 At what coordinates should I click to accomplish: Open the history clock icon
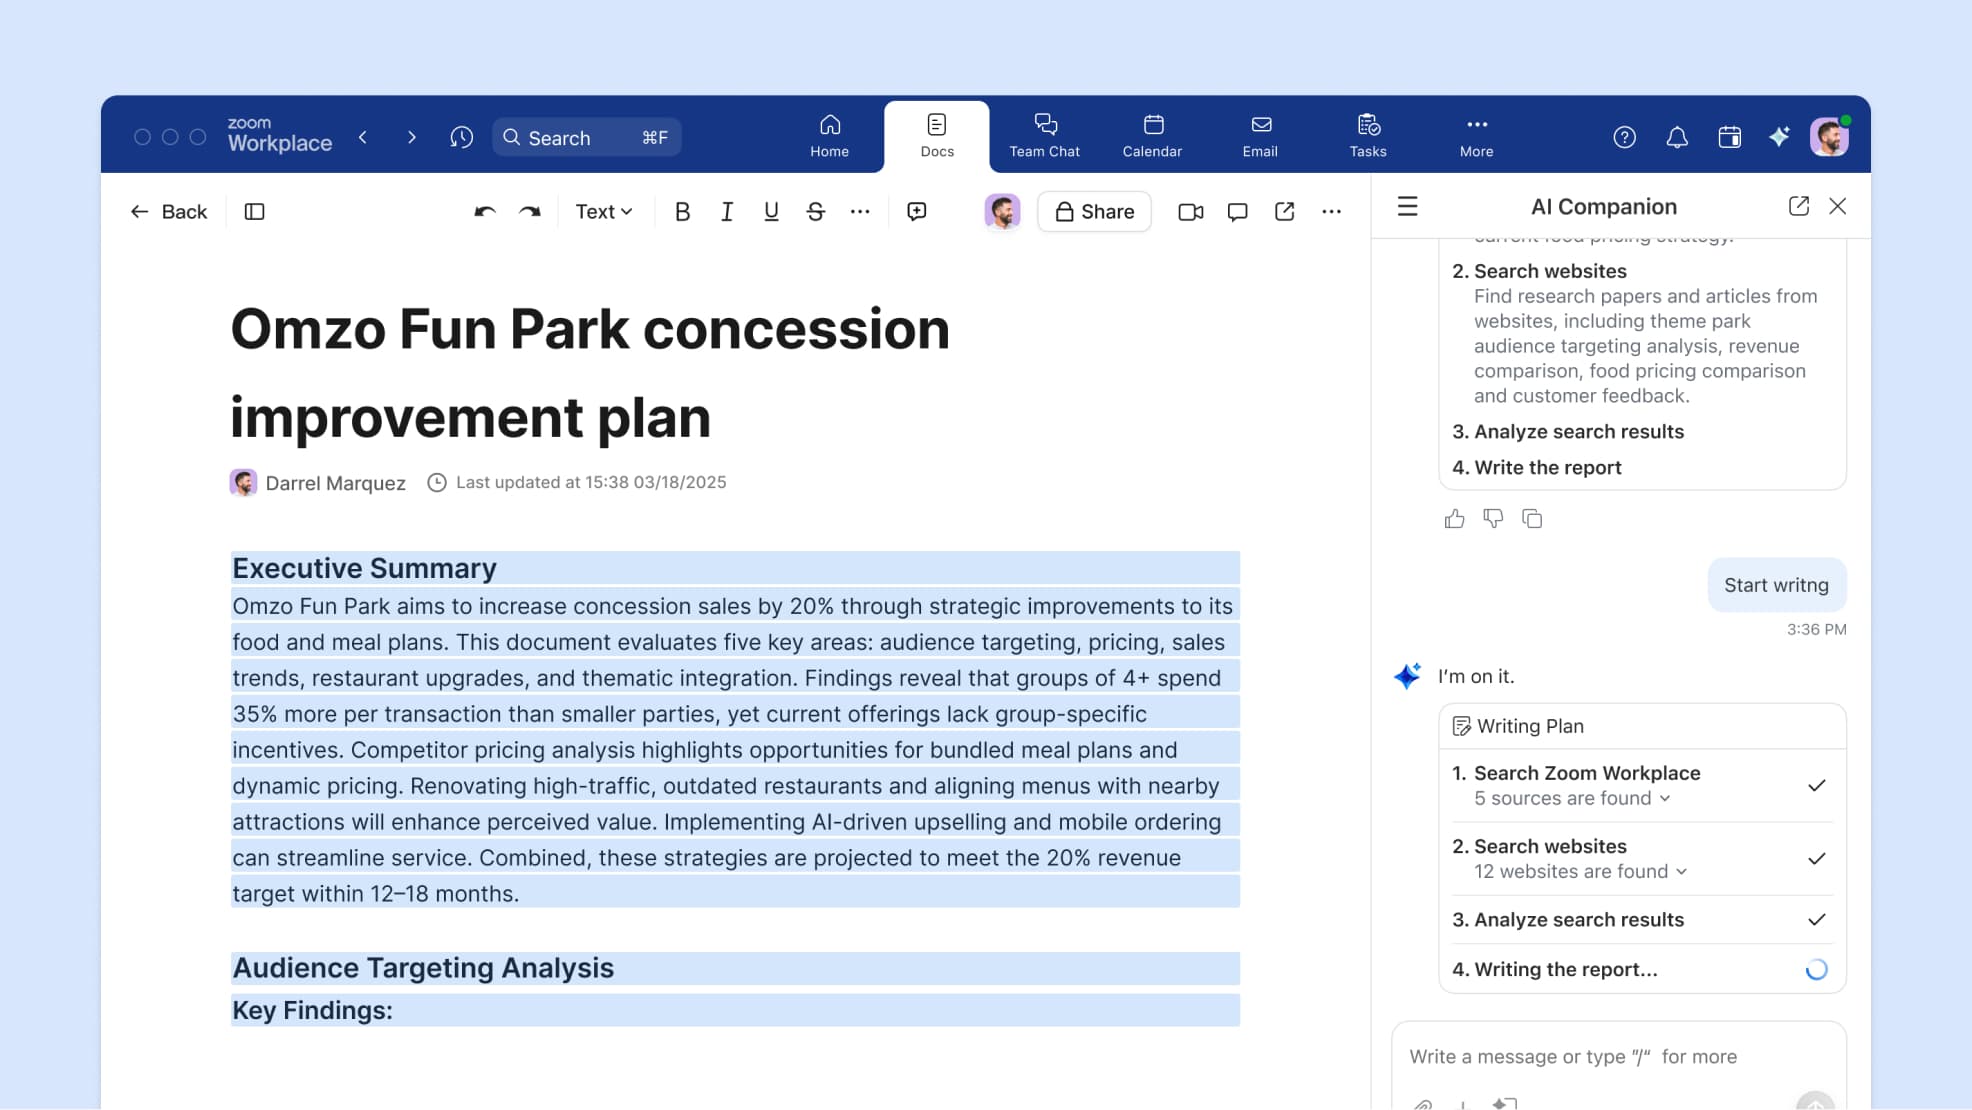click(461, 137)
